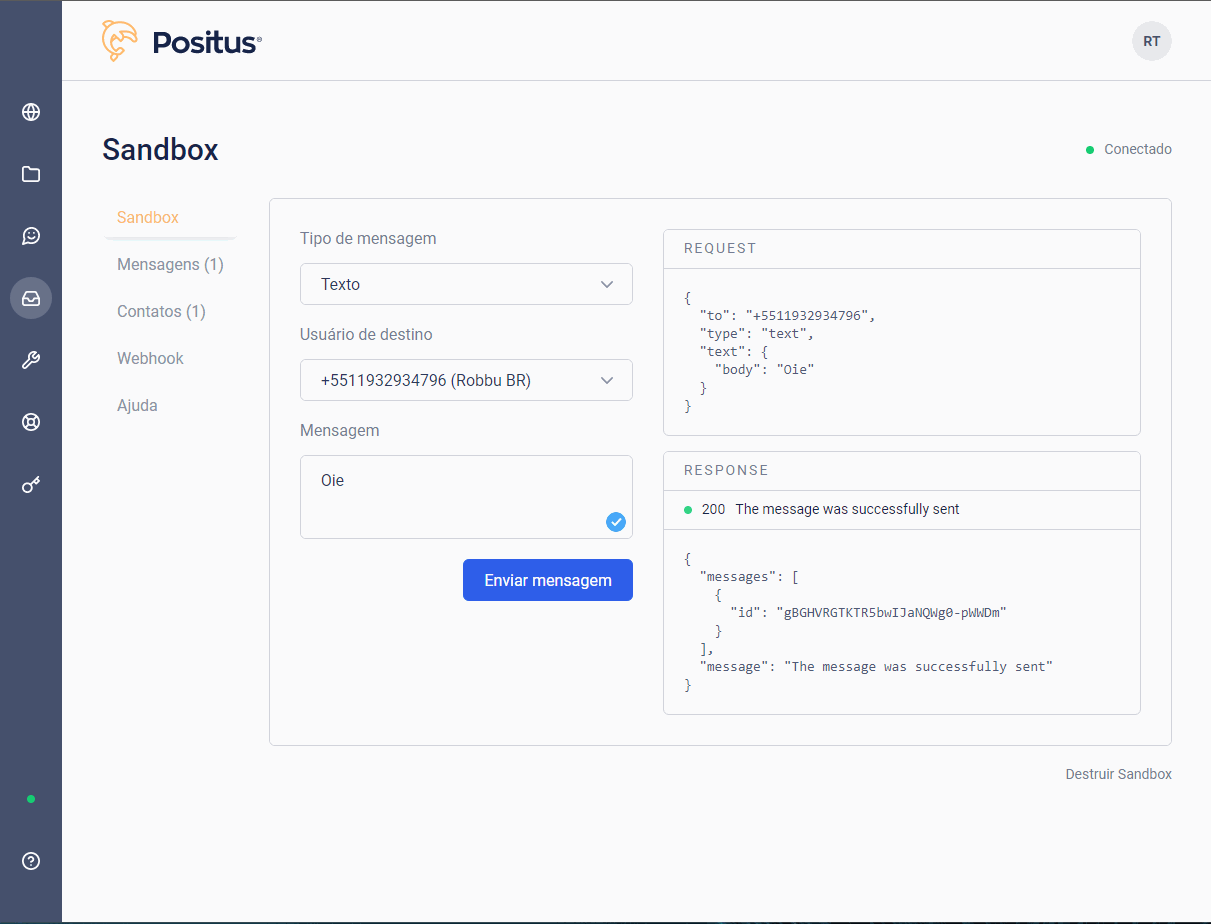Select the Webhook tab
1211x924 pixels.
tap(150, 358)
